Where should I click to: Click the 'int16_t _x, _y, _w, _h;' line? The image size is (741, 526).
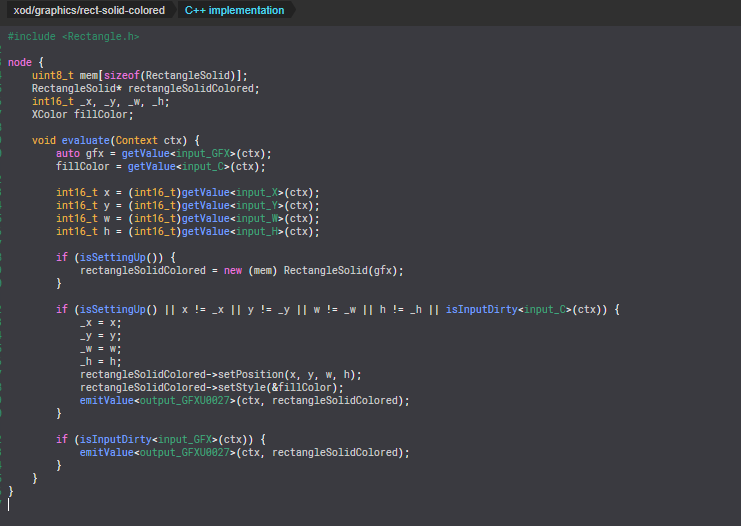(100, 102)
